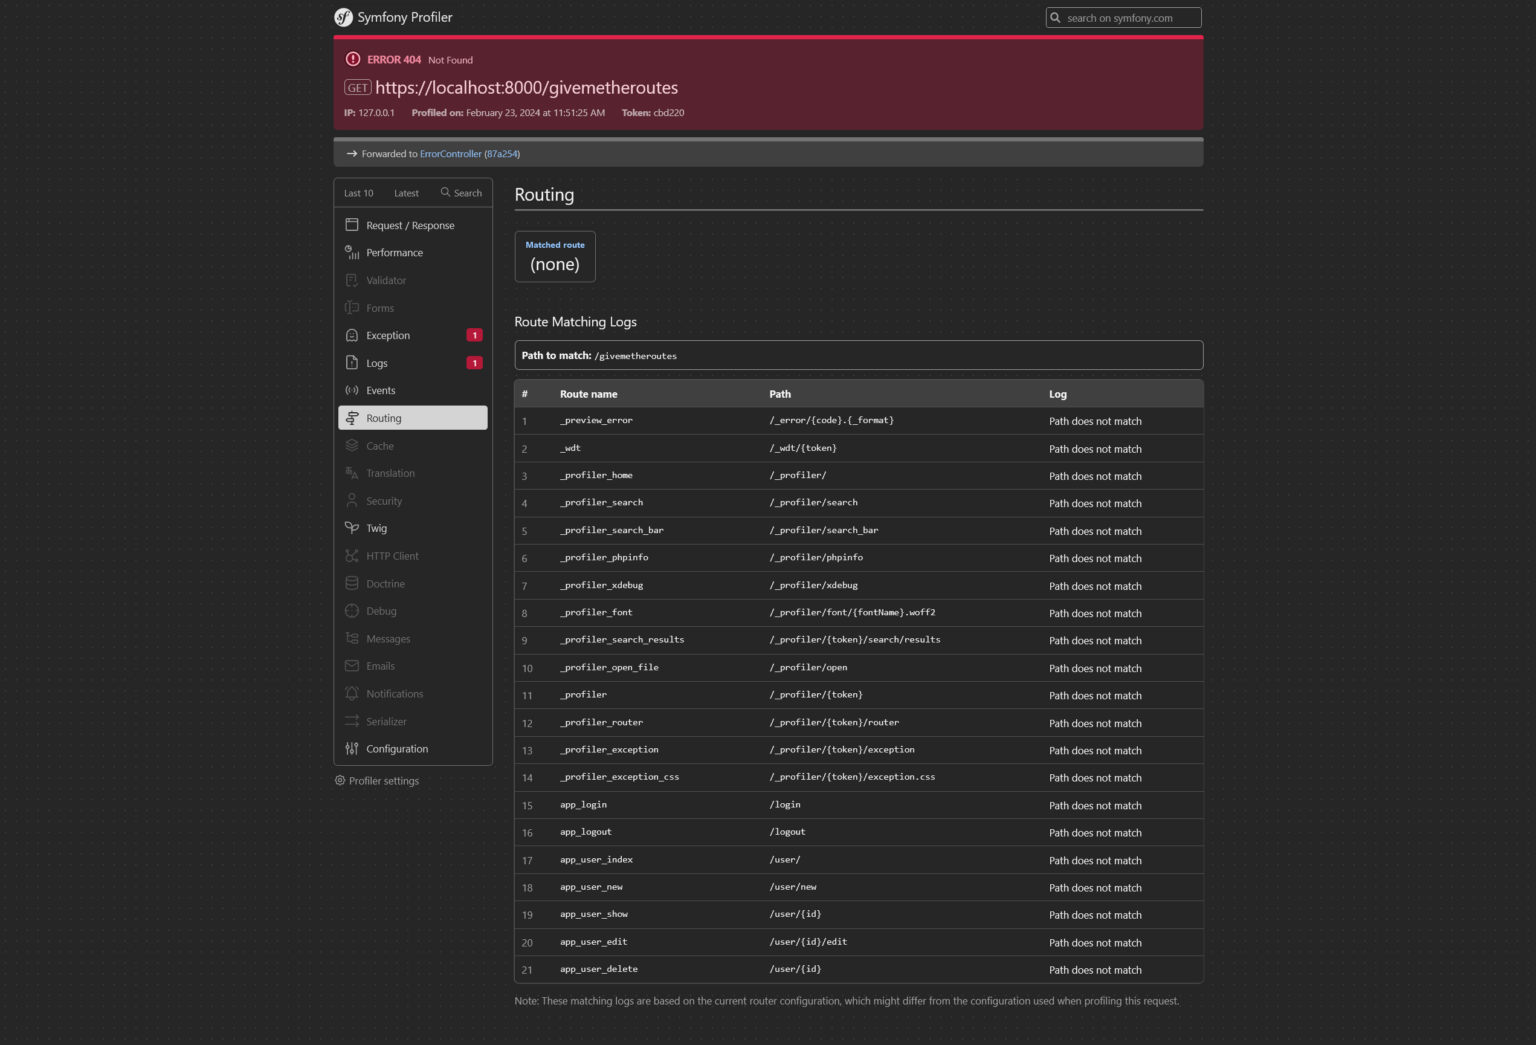Follow the ErrorController (87a254) link
Image resolution: width=1536 pixels, height=1045 pixels.
(x=468, y=154)
